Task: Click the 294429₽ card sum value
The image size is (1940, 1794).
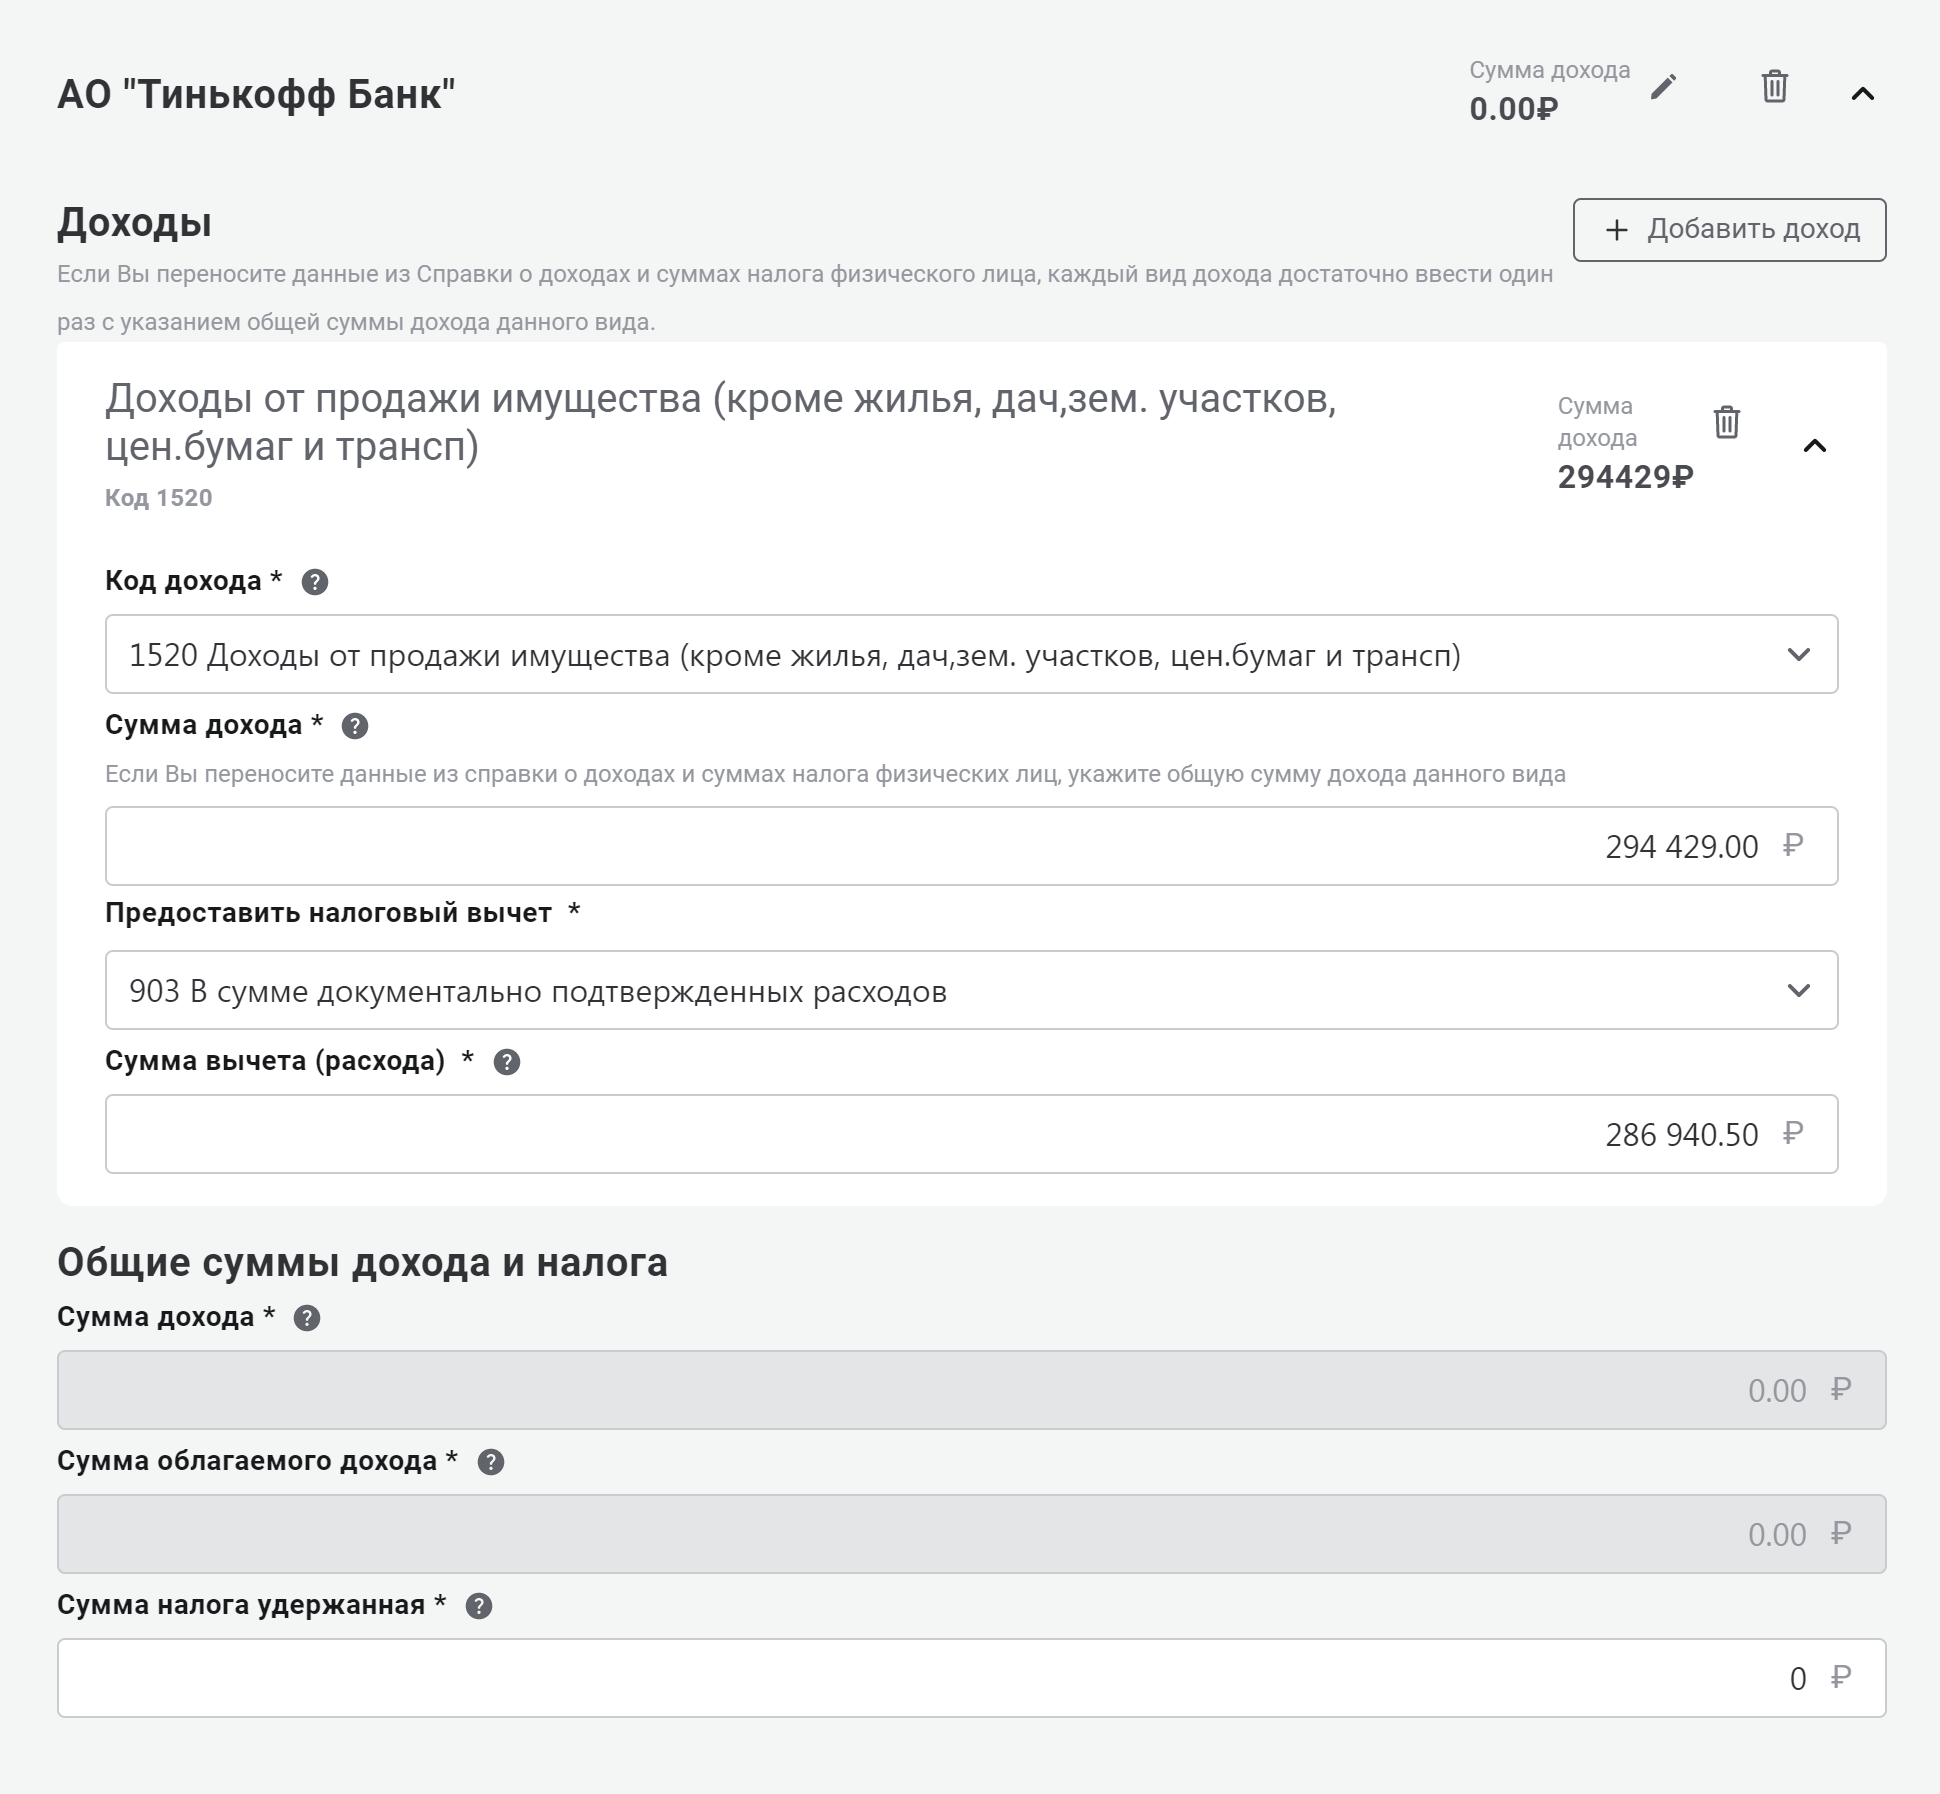Action: tap(1625, 477)
